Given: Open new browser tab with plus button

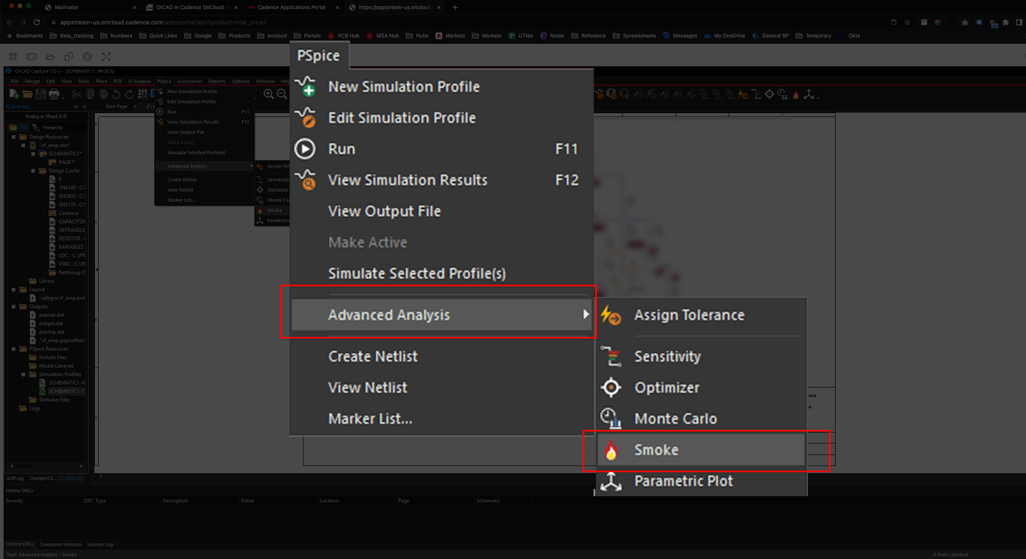Looking at the screenshot, I should point(455,7).
